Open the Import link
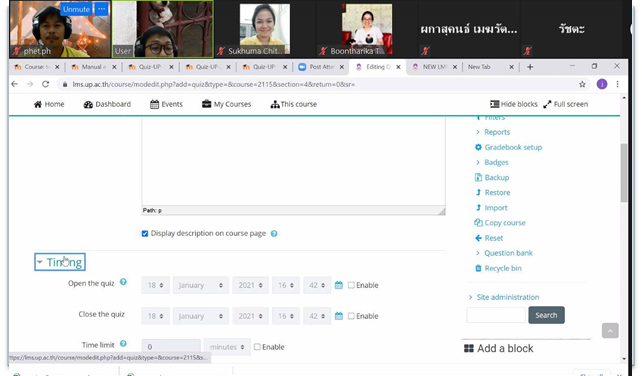 click(496, 208)
